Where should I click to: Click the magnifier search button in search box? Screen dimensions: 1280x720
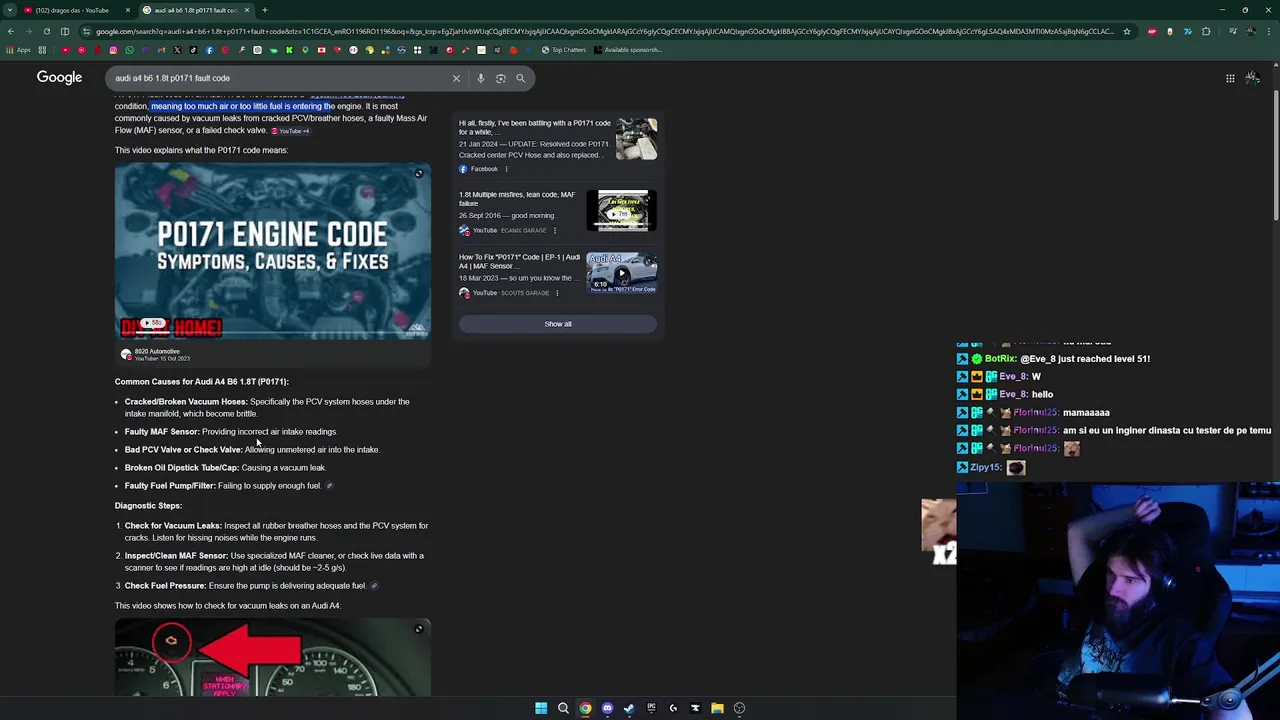point(520,78)
